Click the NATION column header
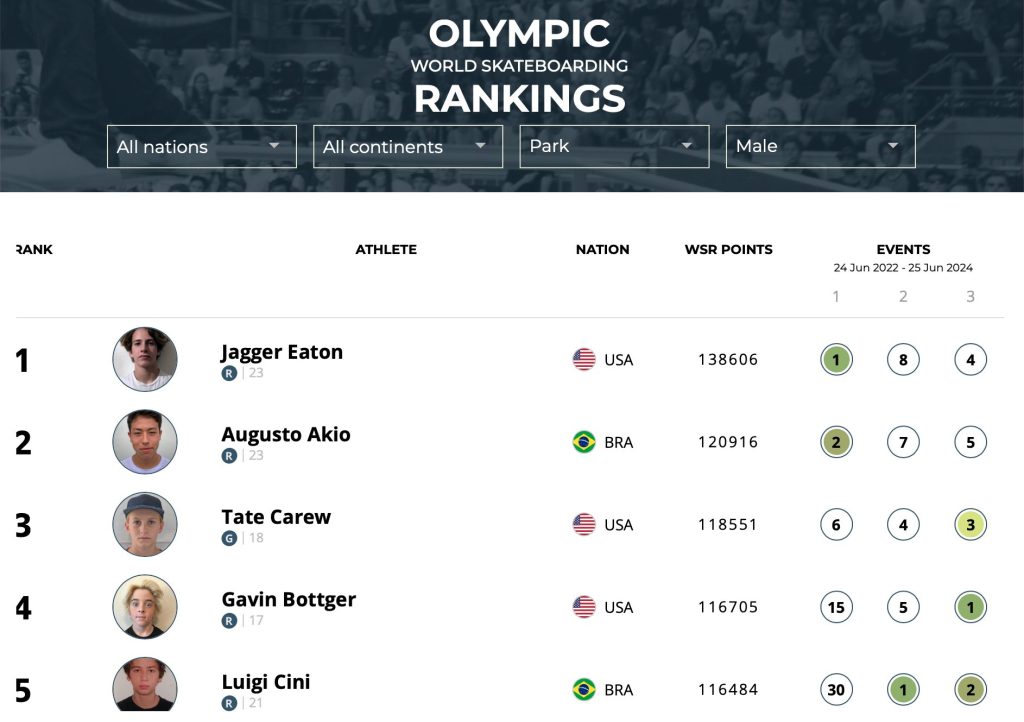Viewport: 1024px width, 722px height. (x=603, y=249)
